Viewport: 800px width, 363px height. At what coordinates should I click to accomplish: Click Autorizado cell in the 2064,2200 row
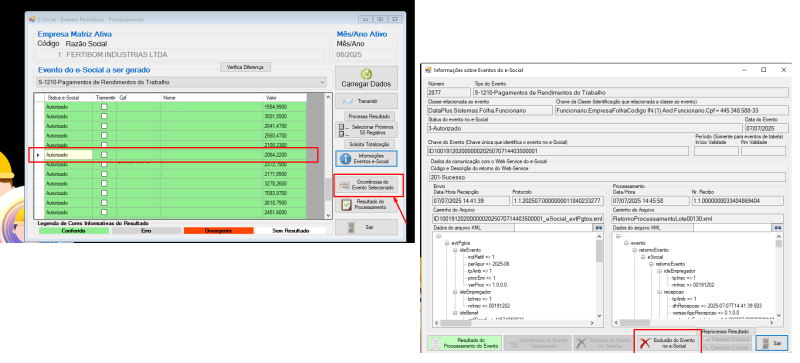click(x=68, y=154)
